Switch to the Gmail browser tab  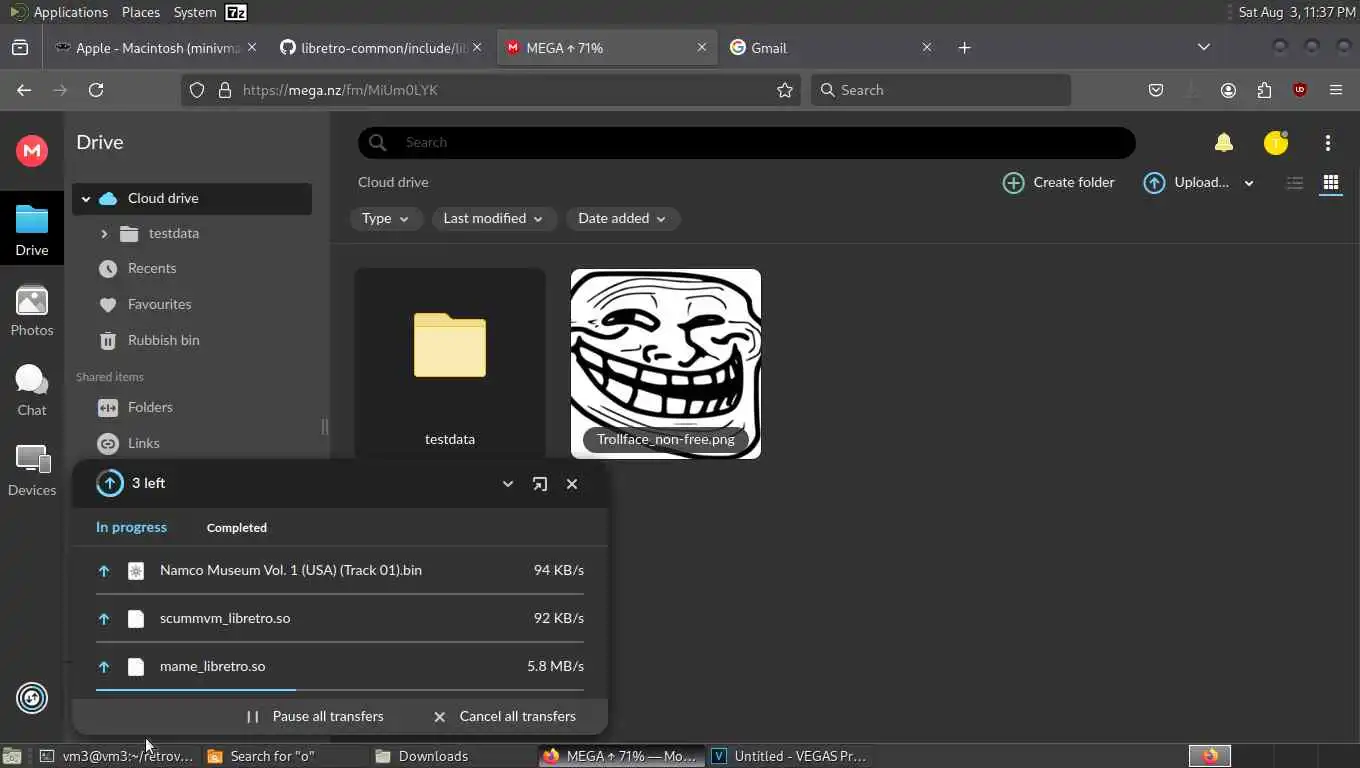pos(830,48)
